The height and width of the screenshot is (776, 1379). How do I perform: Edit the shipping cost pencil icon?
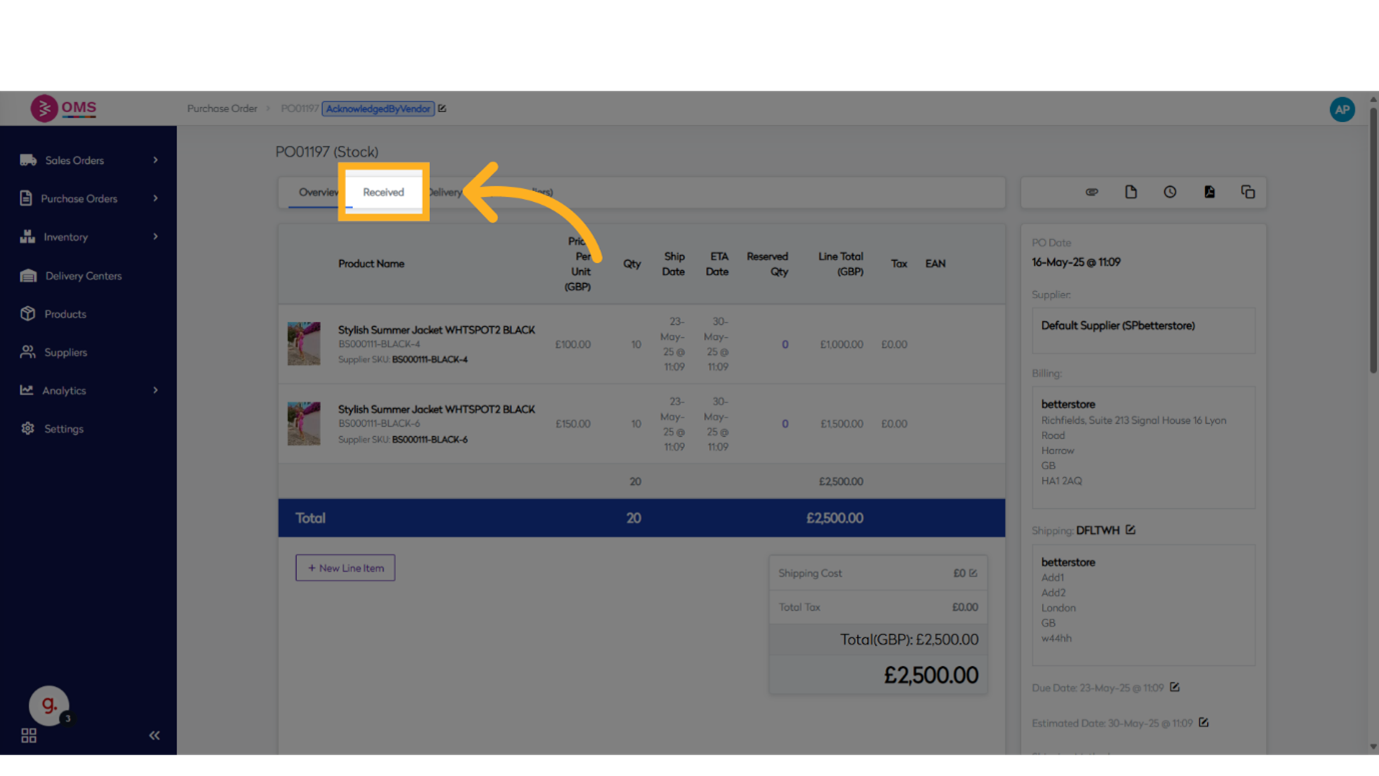point(973,573)
